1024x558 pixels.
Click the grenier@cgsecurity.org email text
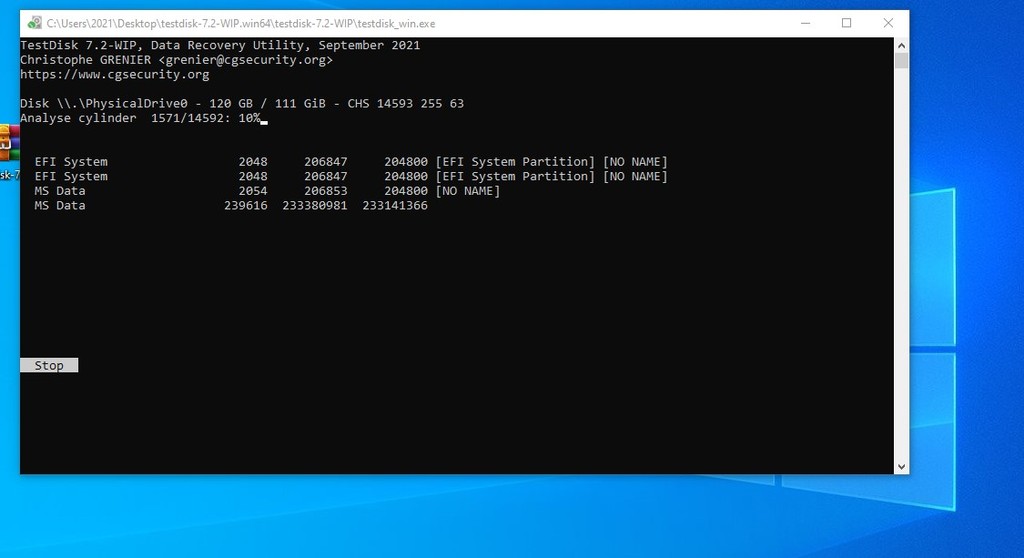(246, 60)
